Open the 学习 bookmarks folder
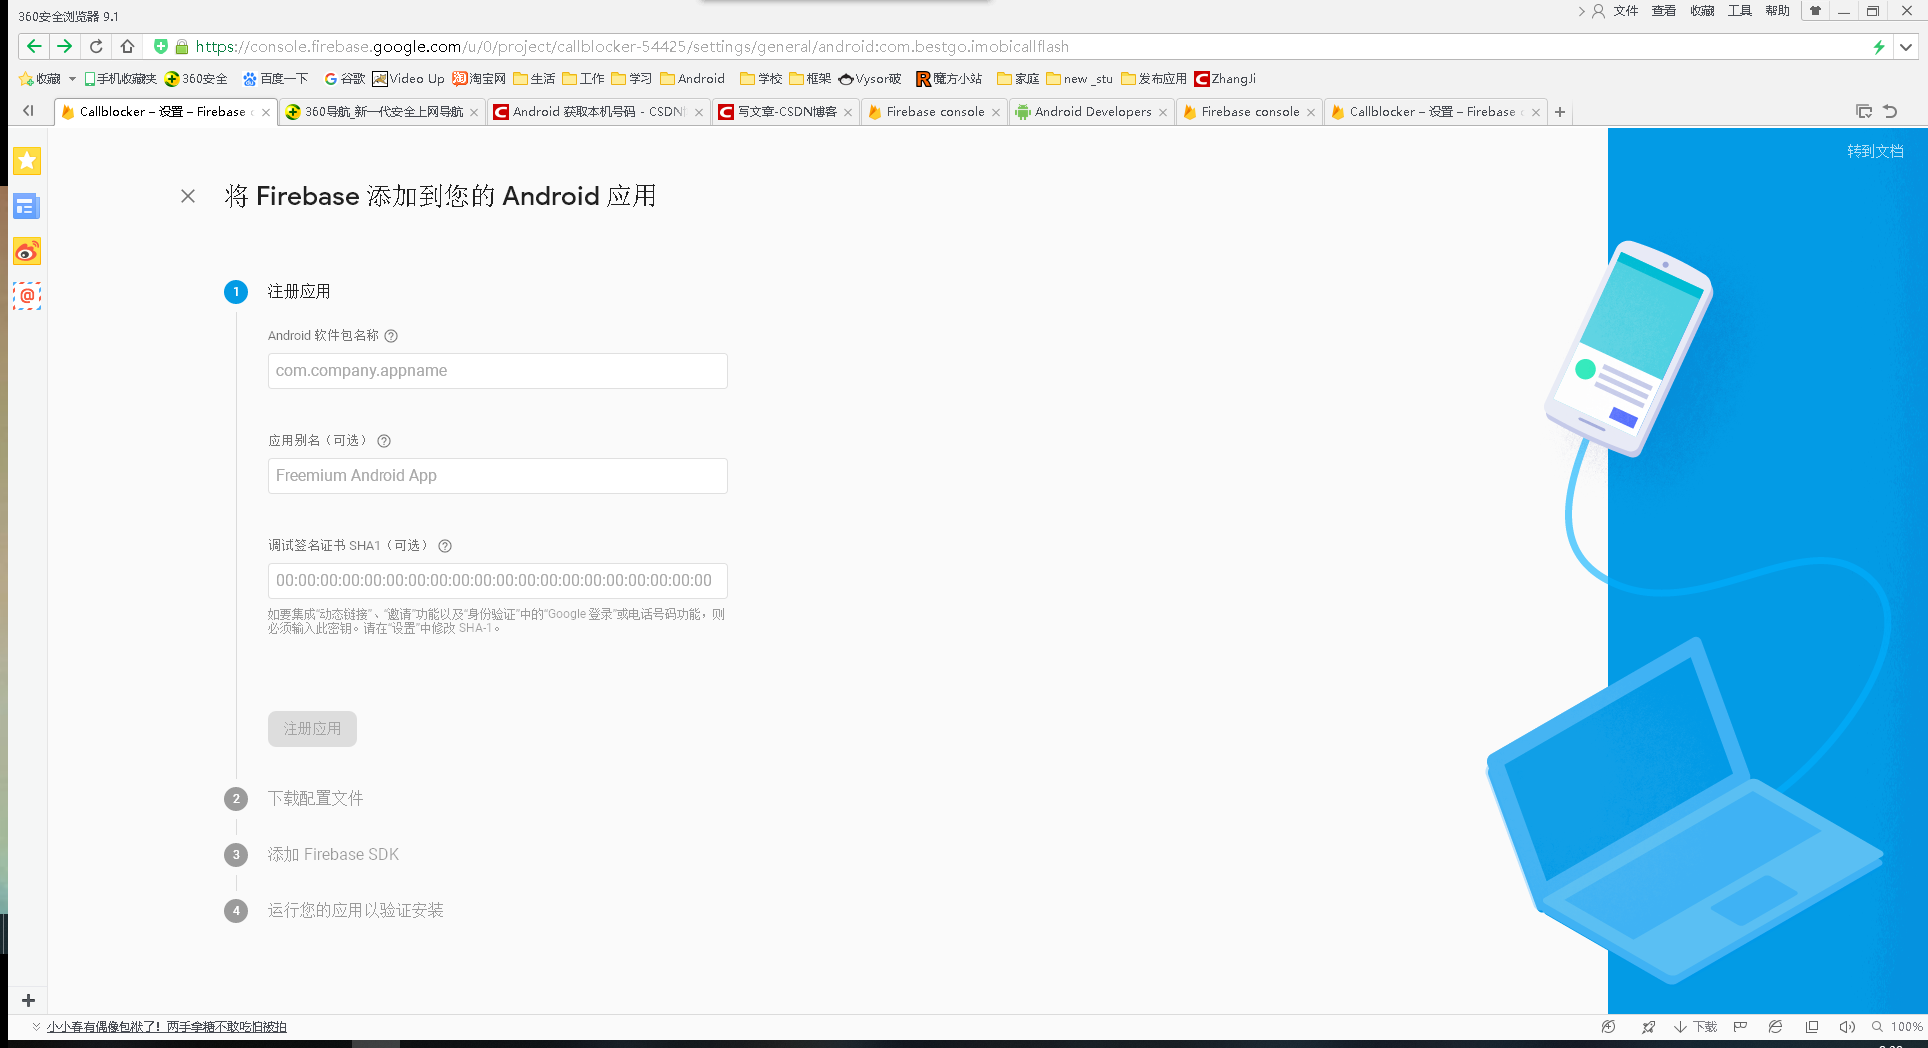1928x1048 pixels. tap(632, 79)
